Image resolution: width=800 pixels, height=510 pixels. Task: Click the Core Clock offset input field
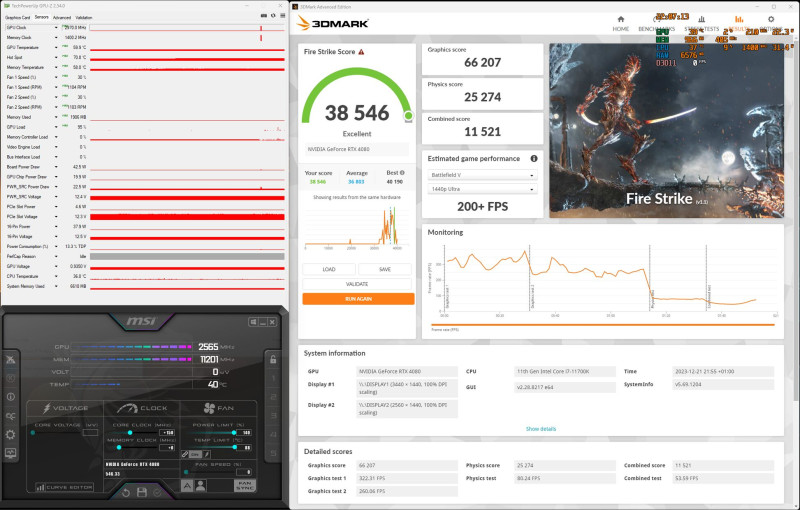tap(167, 432)
